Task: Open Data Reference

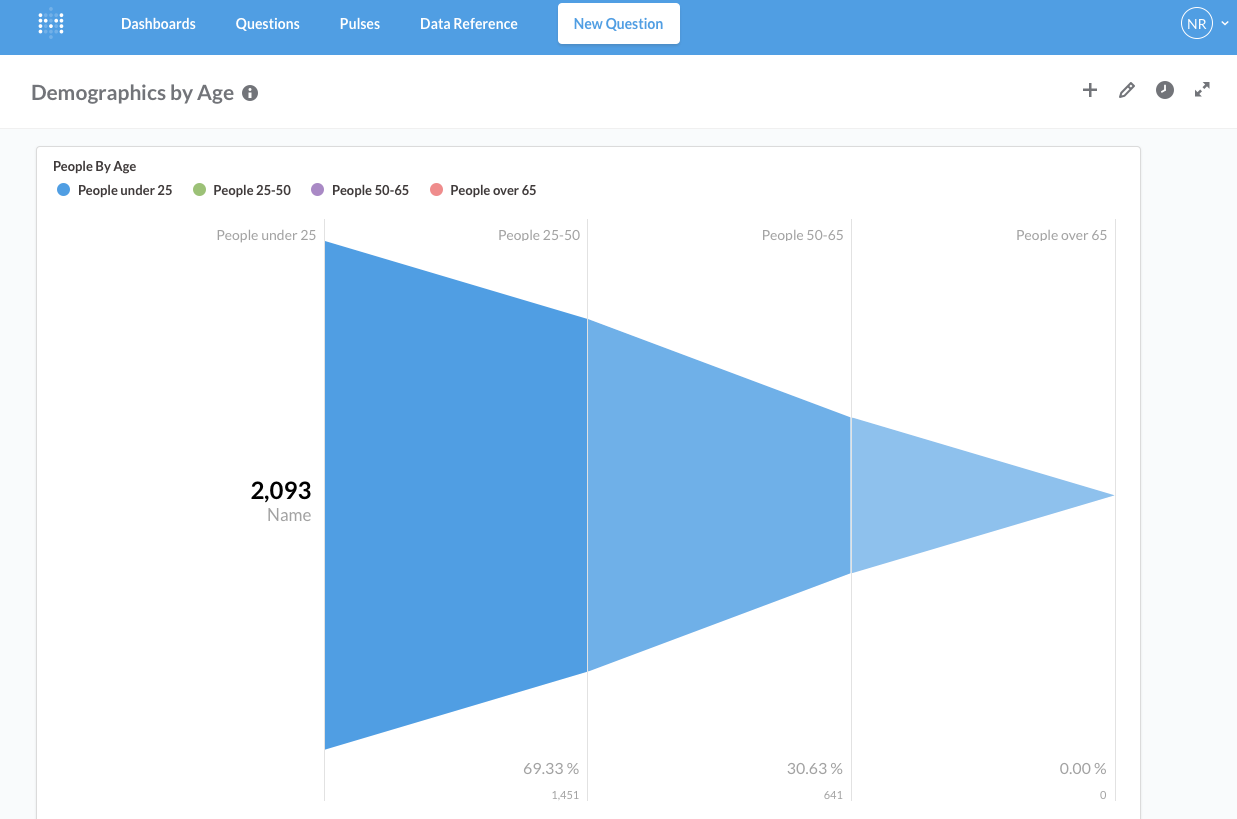Action: tap(469, 24)
